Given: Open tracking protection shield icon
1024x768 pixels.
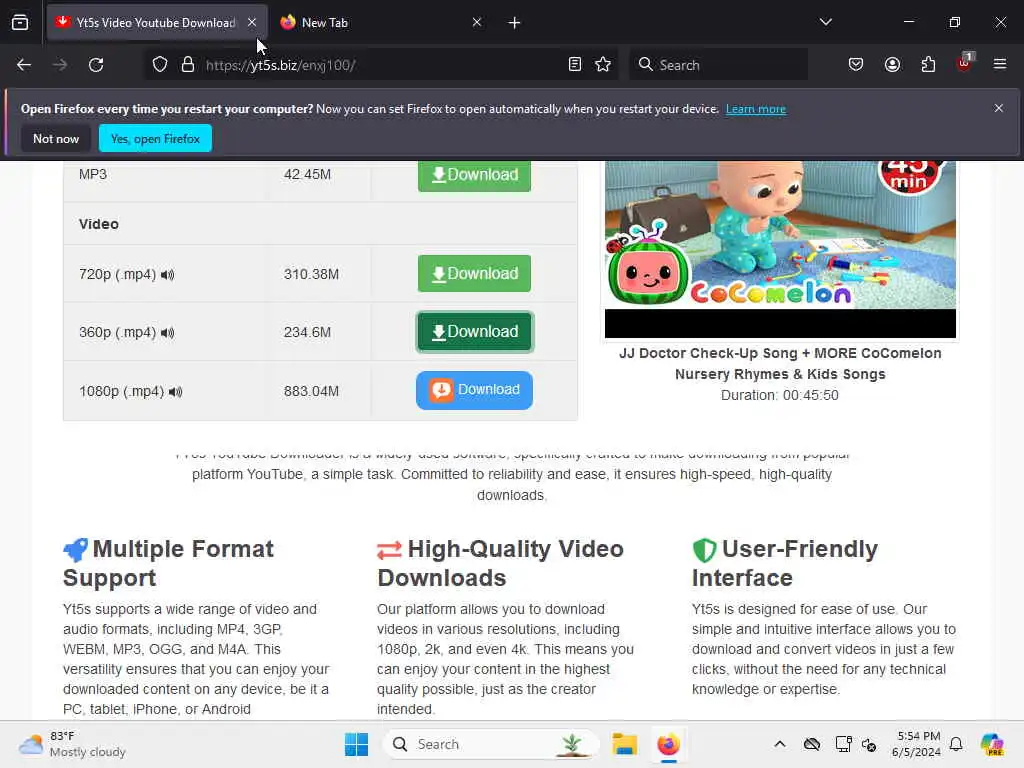Looking at the screenshot, I should click(x=160, y=65).
